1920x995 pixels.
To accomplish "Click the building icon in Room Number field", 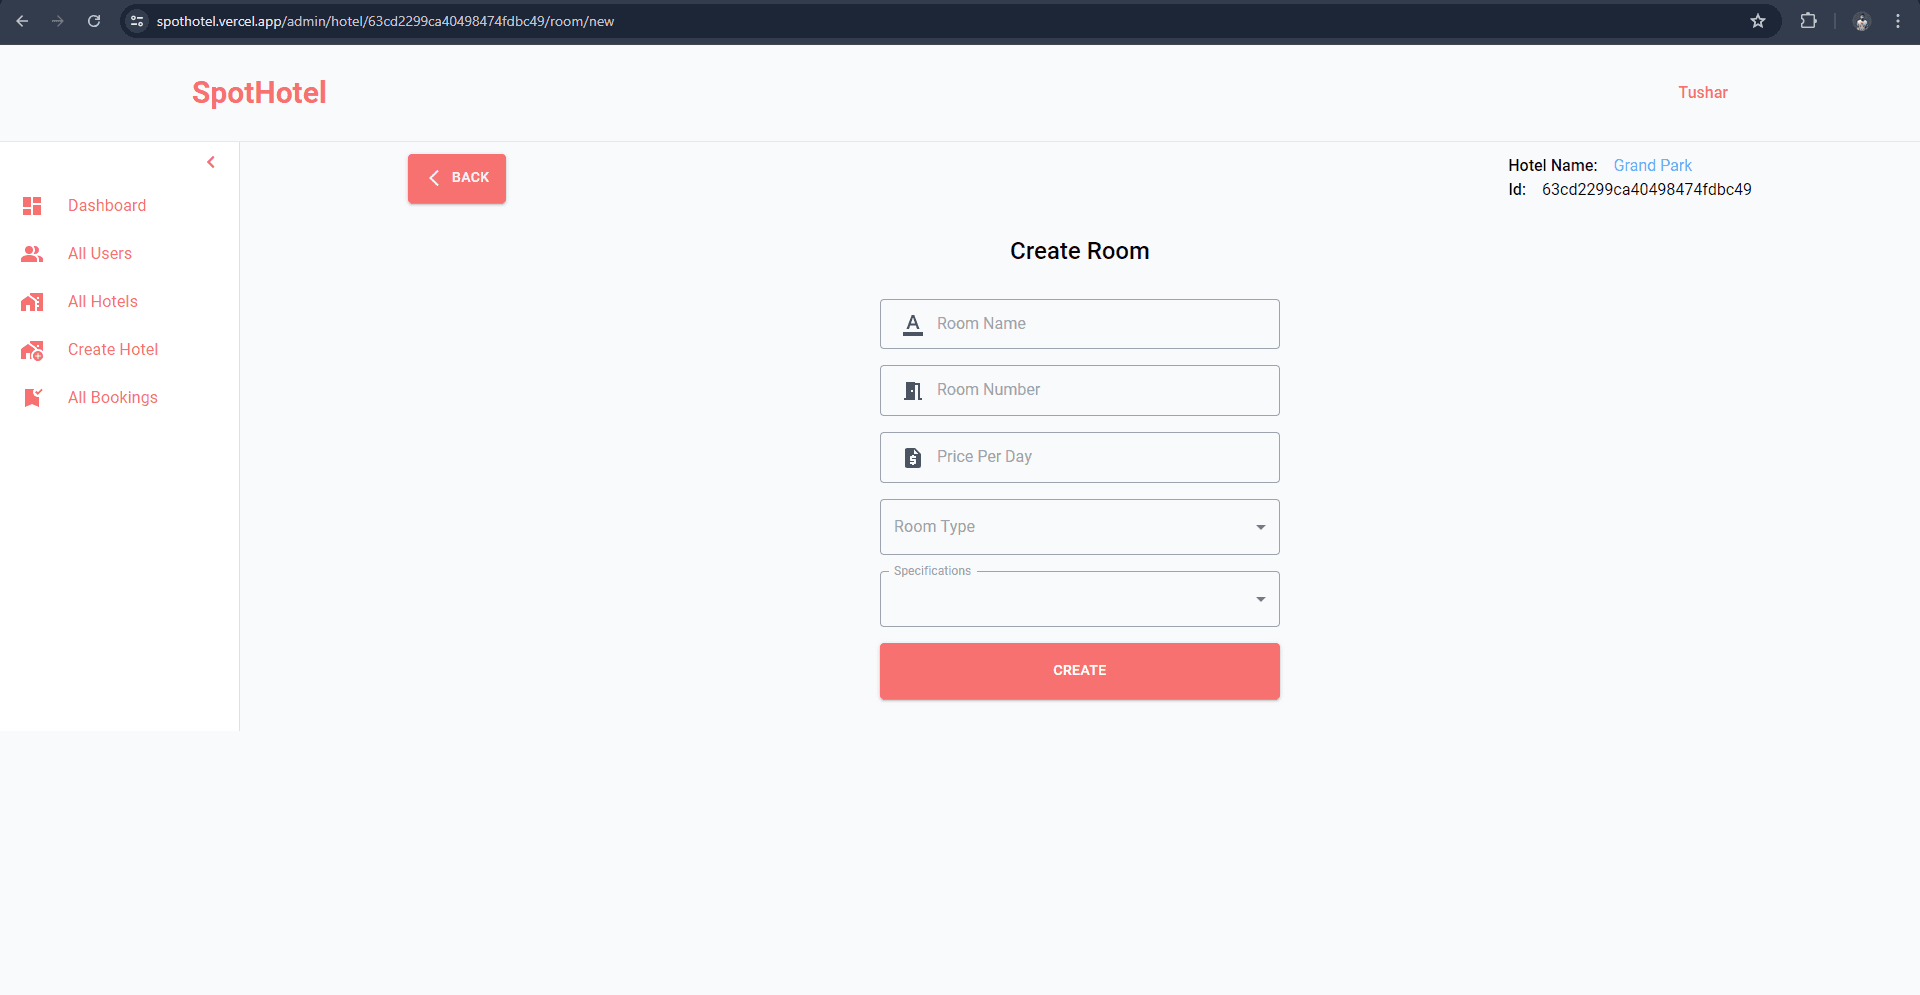I will coord(912,390).
